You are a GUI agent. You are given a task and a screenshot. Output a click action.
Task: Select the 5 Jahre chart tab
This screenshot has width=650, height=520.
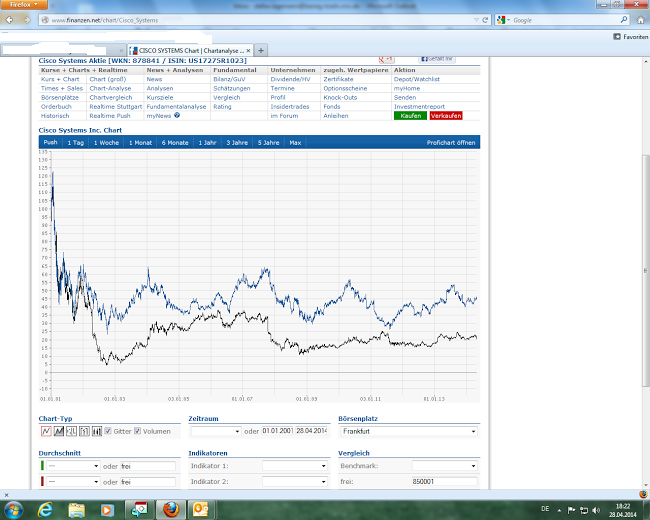268,143
